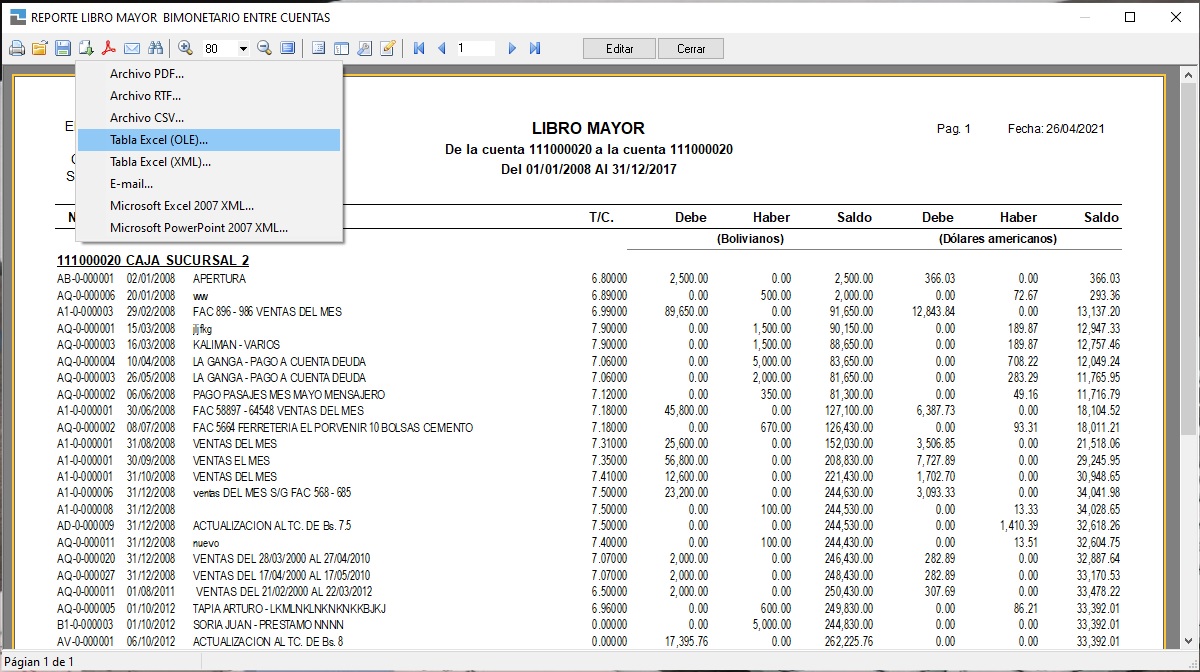1200x672 pixels.
Task: Click the Zoom in magnifier icon
Action: click(x=185, y=48)
